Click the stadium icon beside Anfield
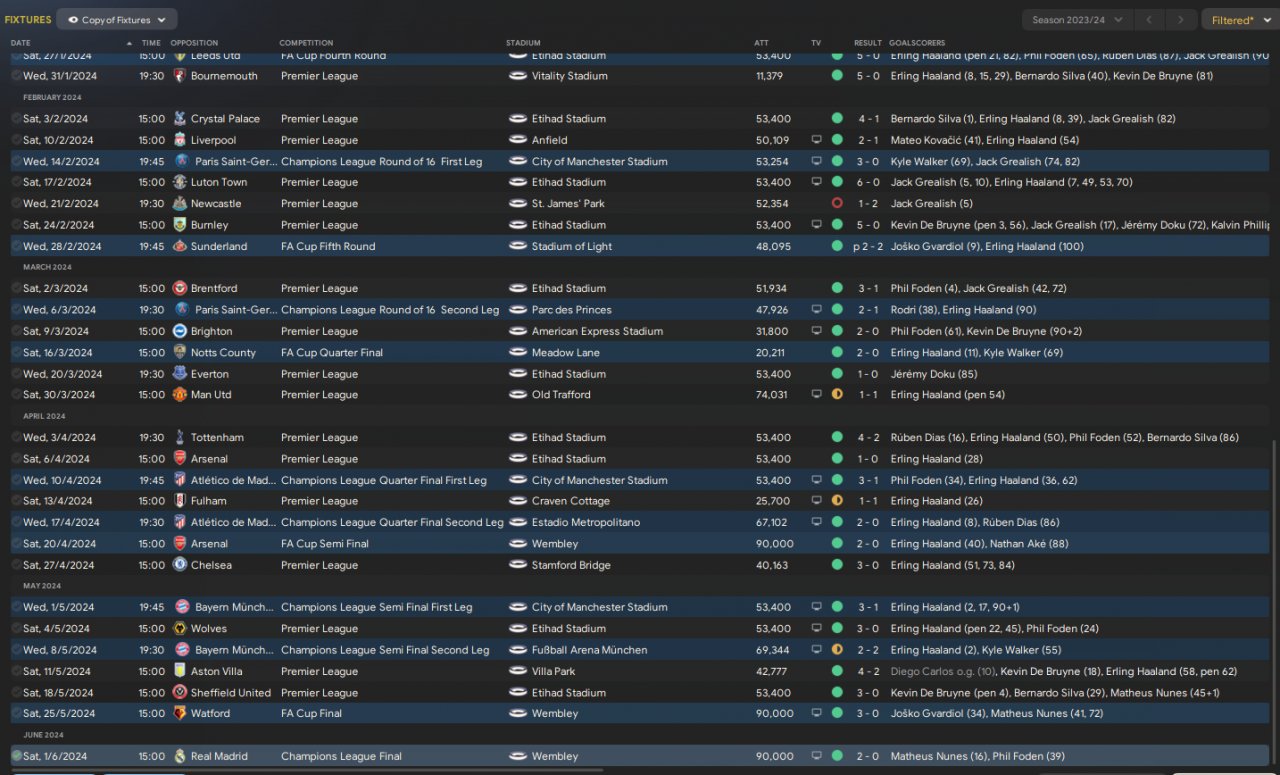Viewport: 1280px width, 775px height. click(518, 140)
